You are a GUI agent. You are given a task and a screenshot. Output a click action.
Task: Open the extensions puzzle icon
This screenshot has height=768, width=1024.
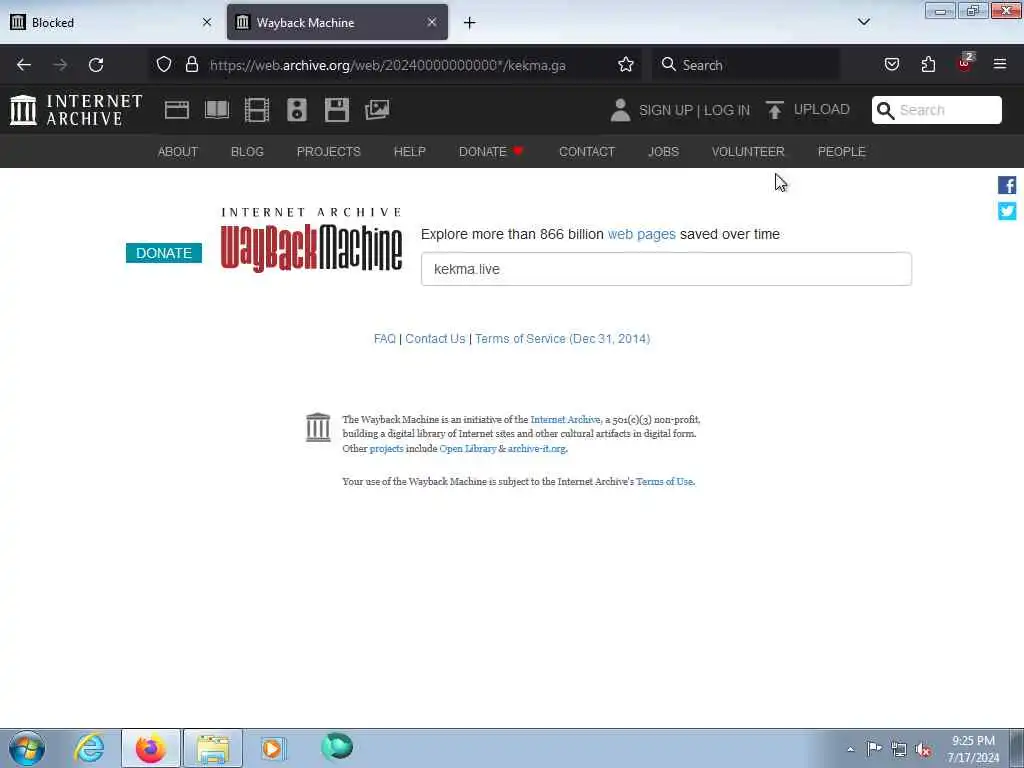click(x=928, y=65)
